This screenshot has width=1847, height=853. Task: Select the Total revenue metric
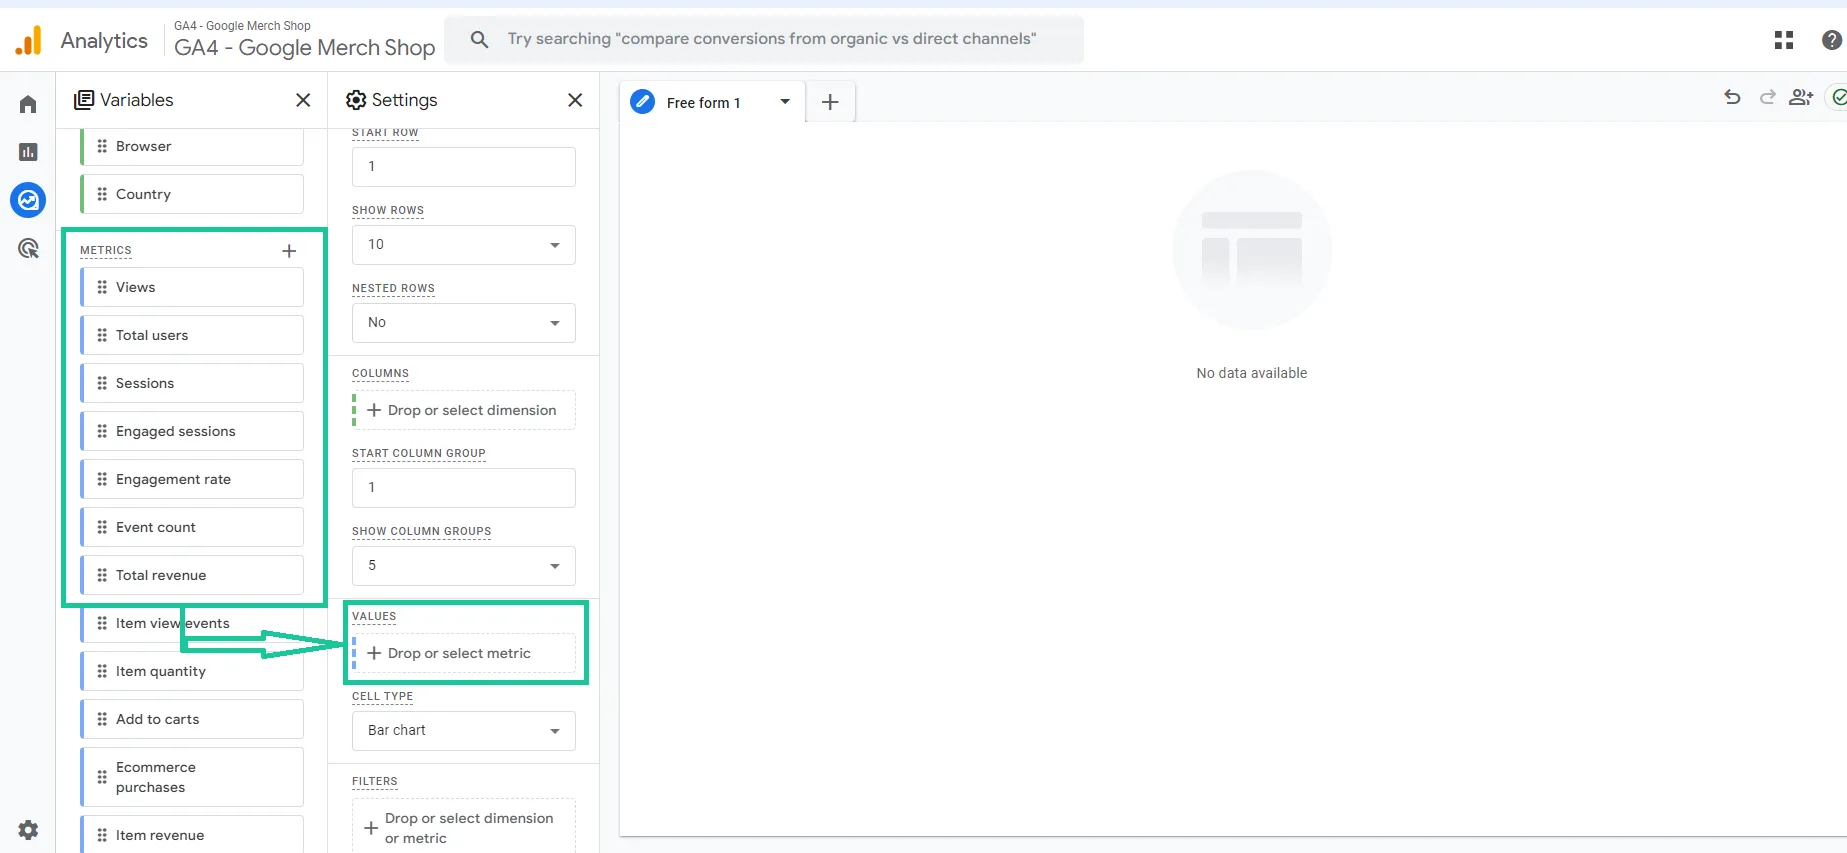[x=192, y=575]
